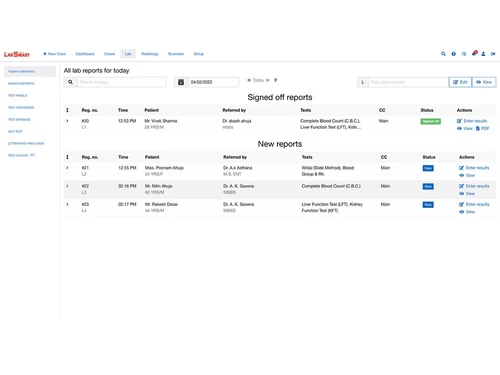View report for Rakesh Desai

(x=467, y=212)
